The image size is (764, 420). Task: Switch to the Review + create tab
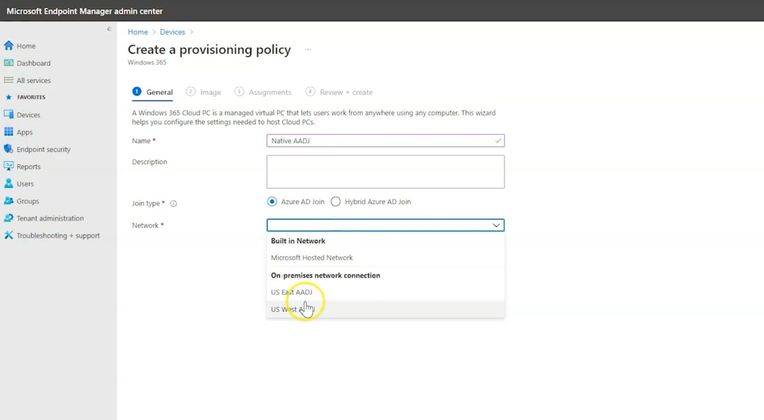[x=339, y=92]
